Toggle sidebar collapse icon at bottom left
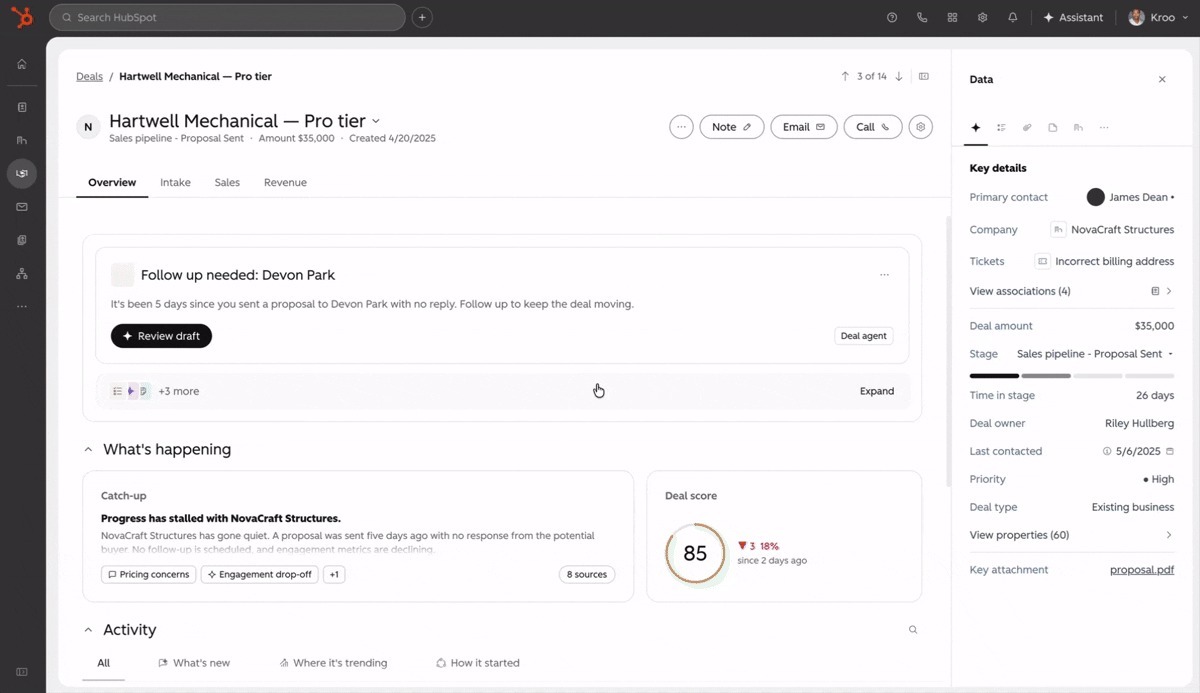The width and height of the screenshot is (1200, 693). [x=22, y=672]
